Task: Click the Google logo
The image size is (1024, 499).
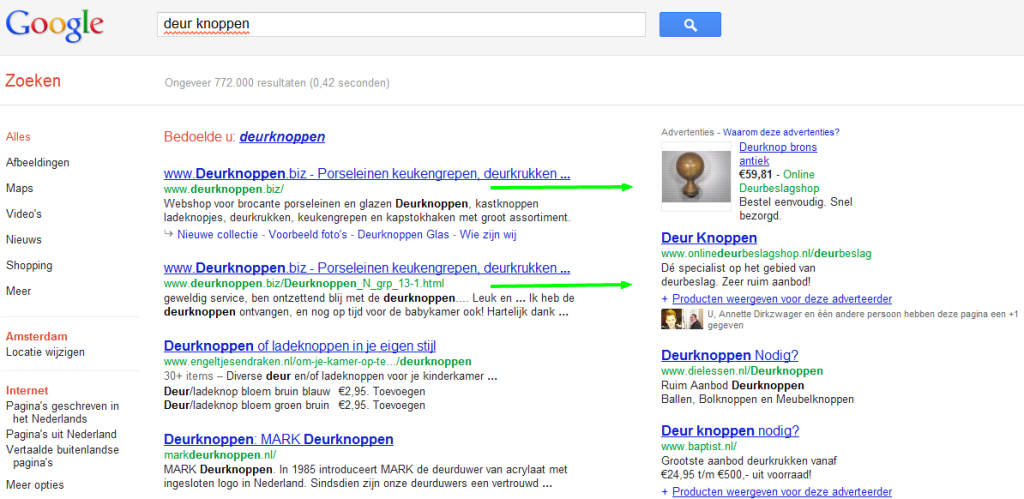Action: (x=55, y=25)
